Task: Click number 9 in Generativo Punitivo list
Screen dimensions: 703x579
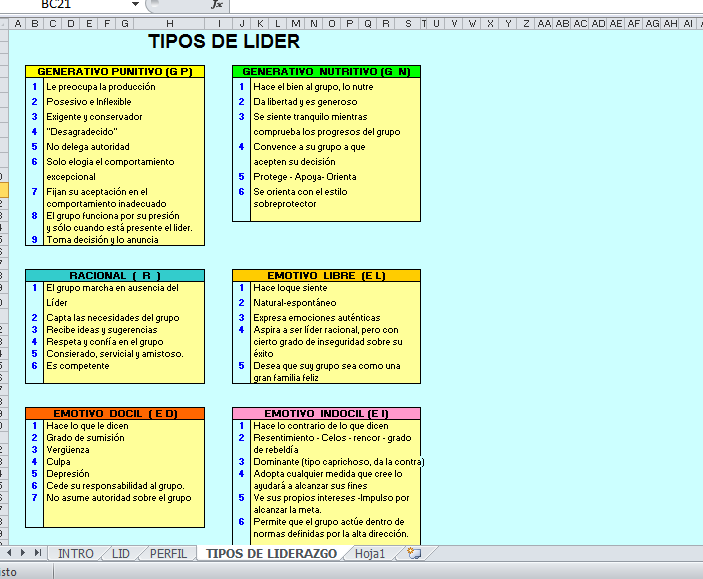Action: pyautogui.click(x=35, y=240)
